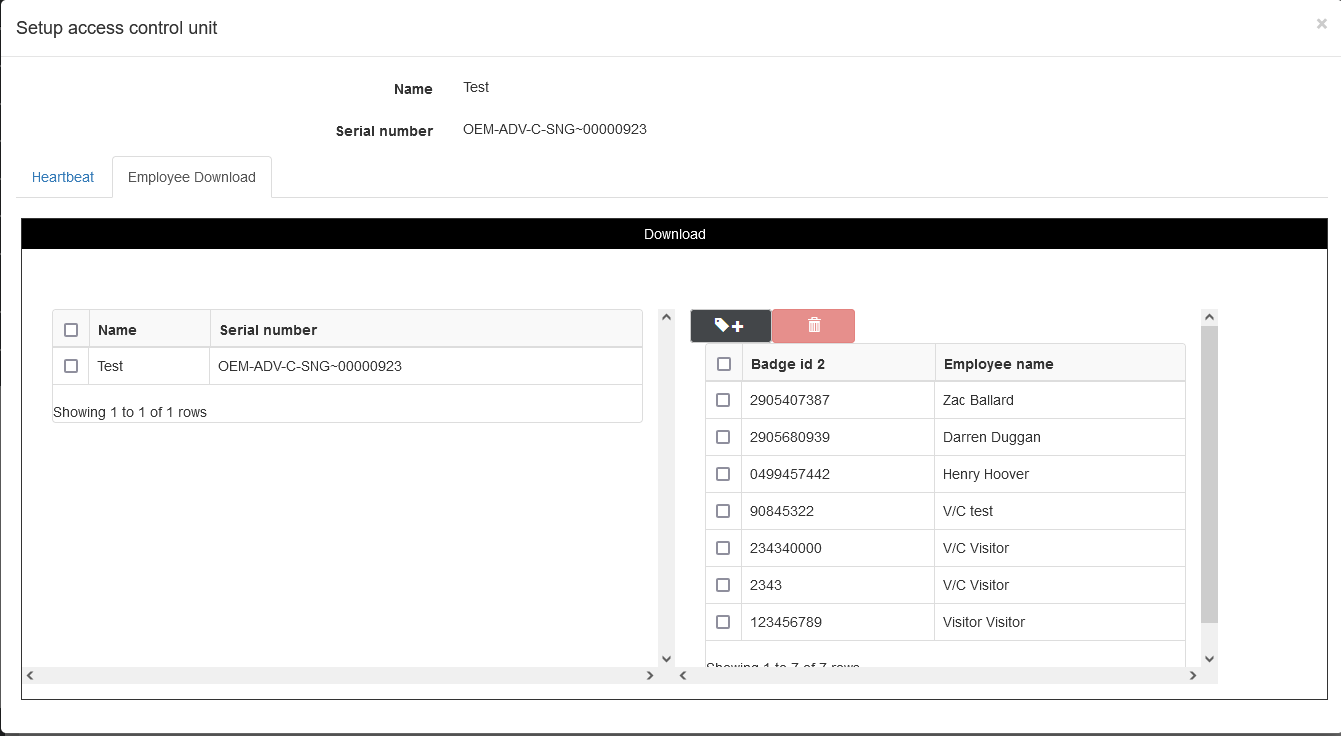Click the add badge tag button
Image resolution: width=1341 pixels, height=736 pixels.
pyautogui.click(x=730, y=326)
